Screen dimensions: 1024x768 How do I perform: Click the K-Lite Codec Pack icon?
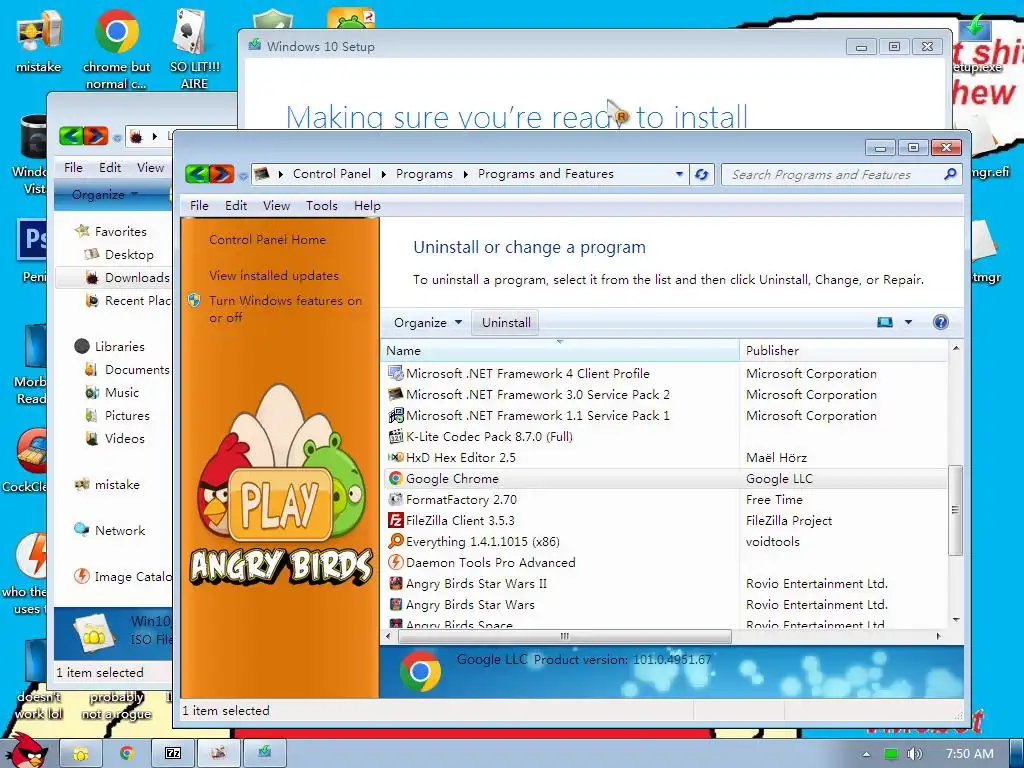pyautogui.click(x=395, y=437)
